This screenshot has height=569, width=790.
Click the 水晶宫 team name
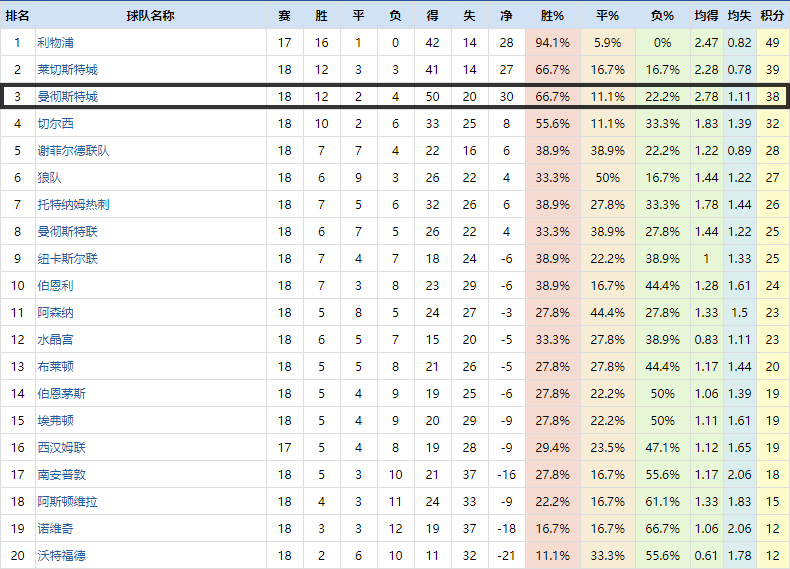55,340
